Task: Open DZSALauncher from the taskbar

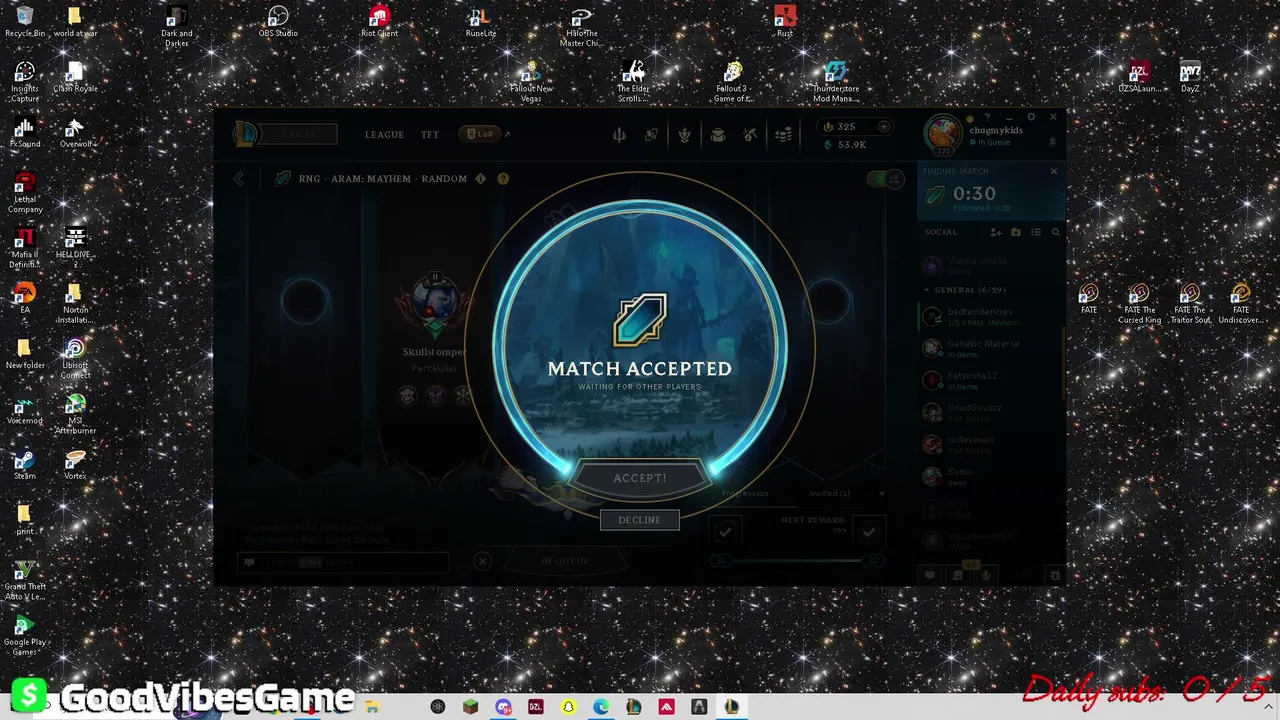Action: 535,707
